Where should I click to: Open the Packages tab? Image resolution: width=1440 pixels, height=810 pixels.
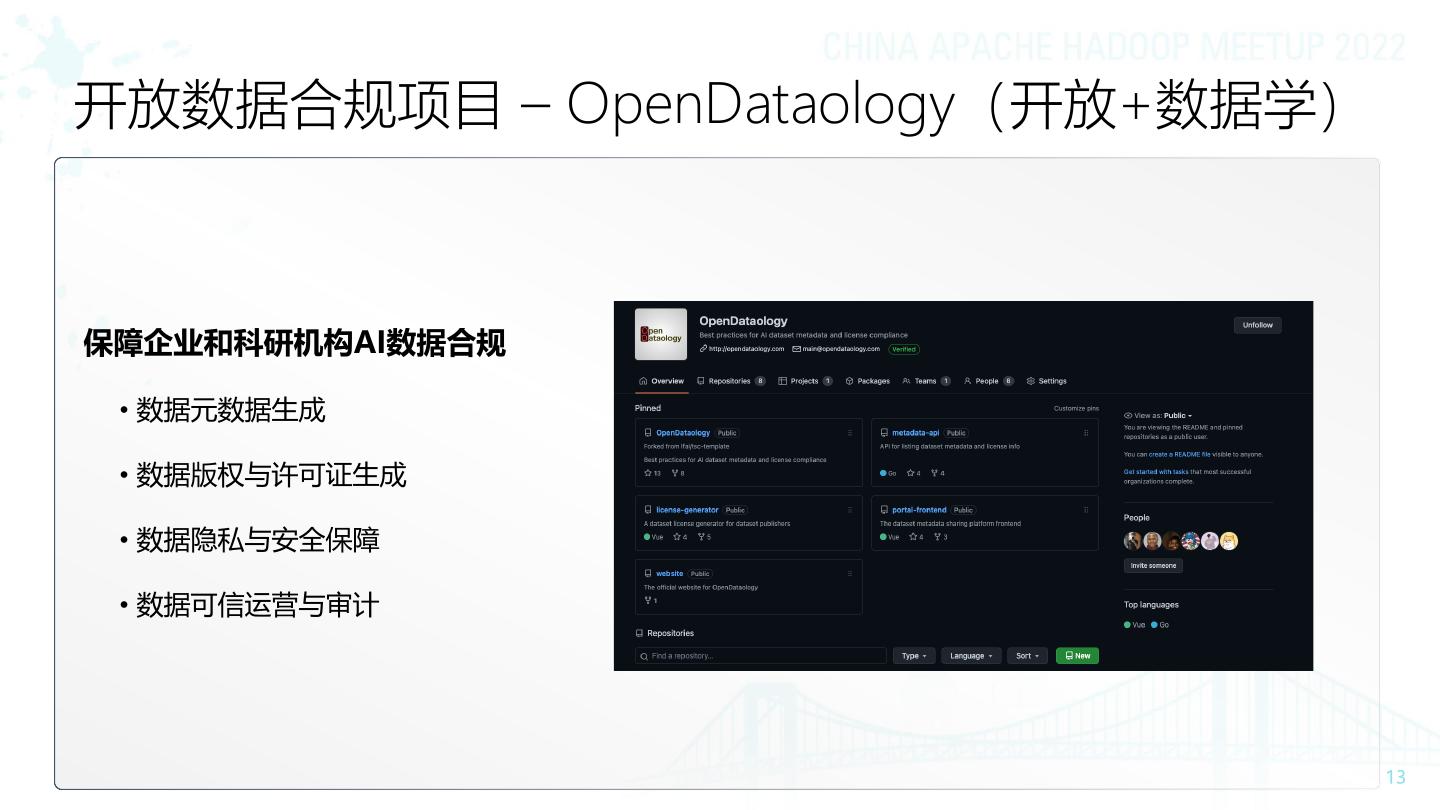tap(868, 381)
